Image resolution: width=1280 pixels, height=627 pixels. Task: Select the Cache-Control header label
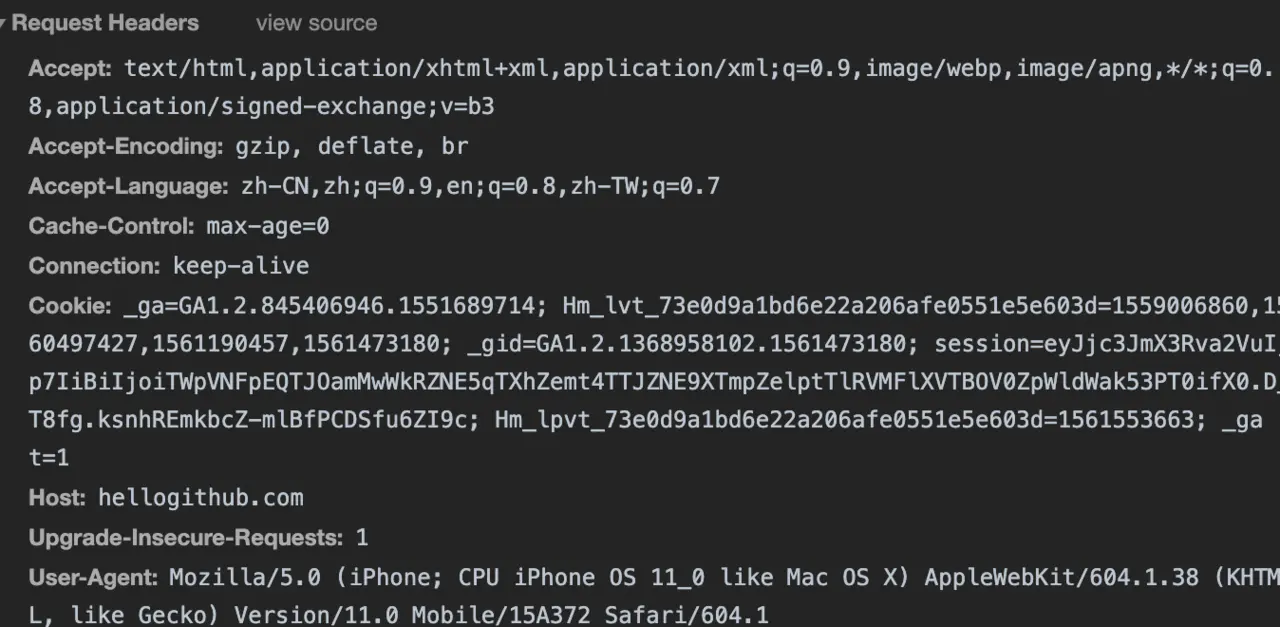[x=111, y=227]
